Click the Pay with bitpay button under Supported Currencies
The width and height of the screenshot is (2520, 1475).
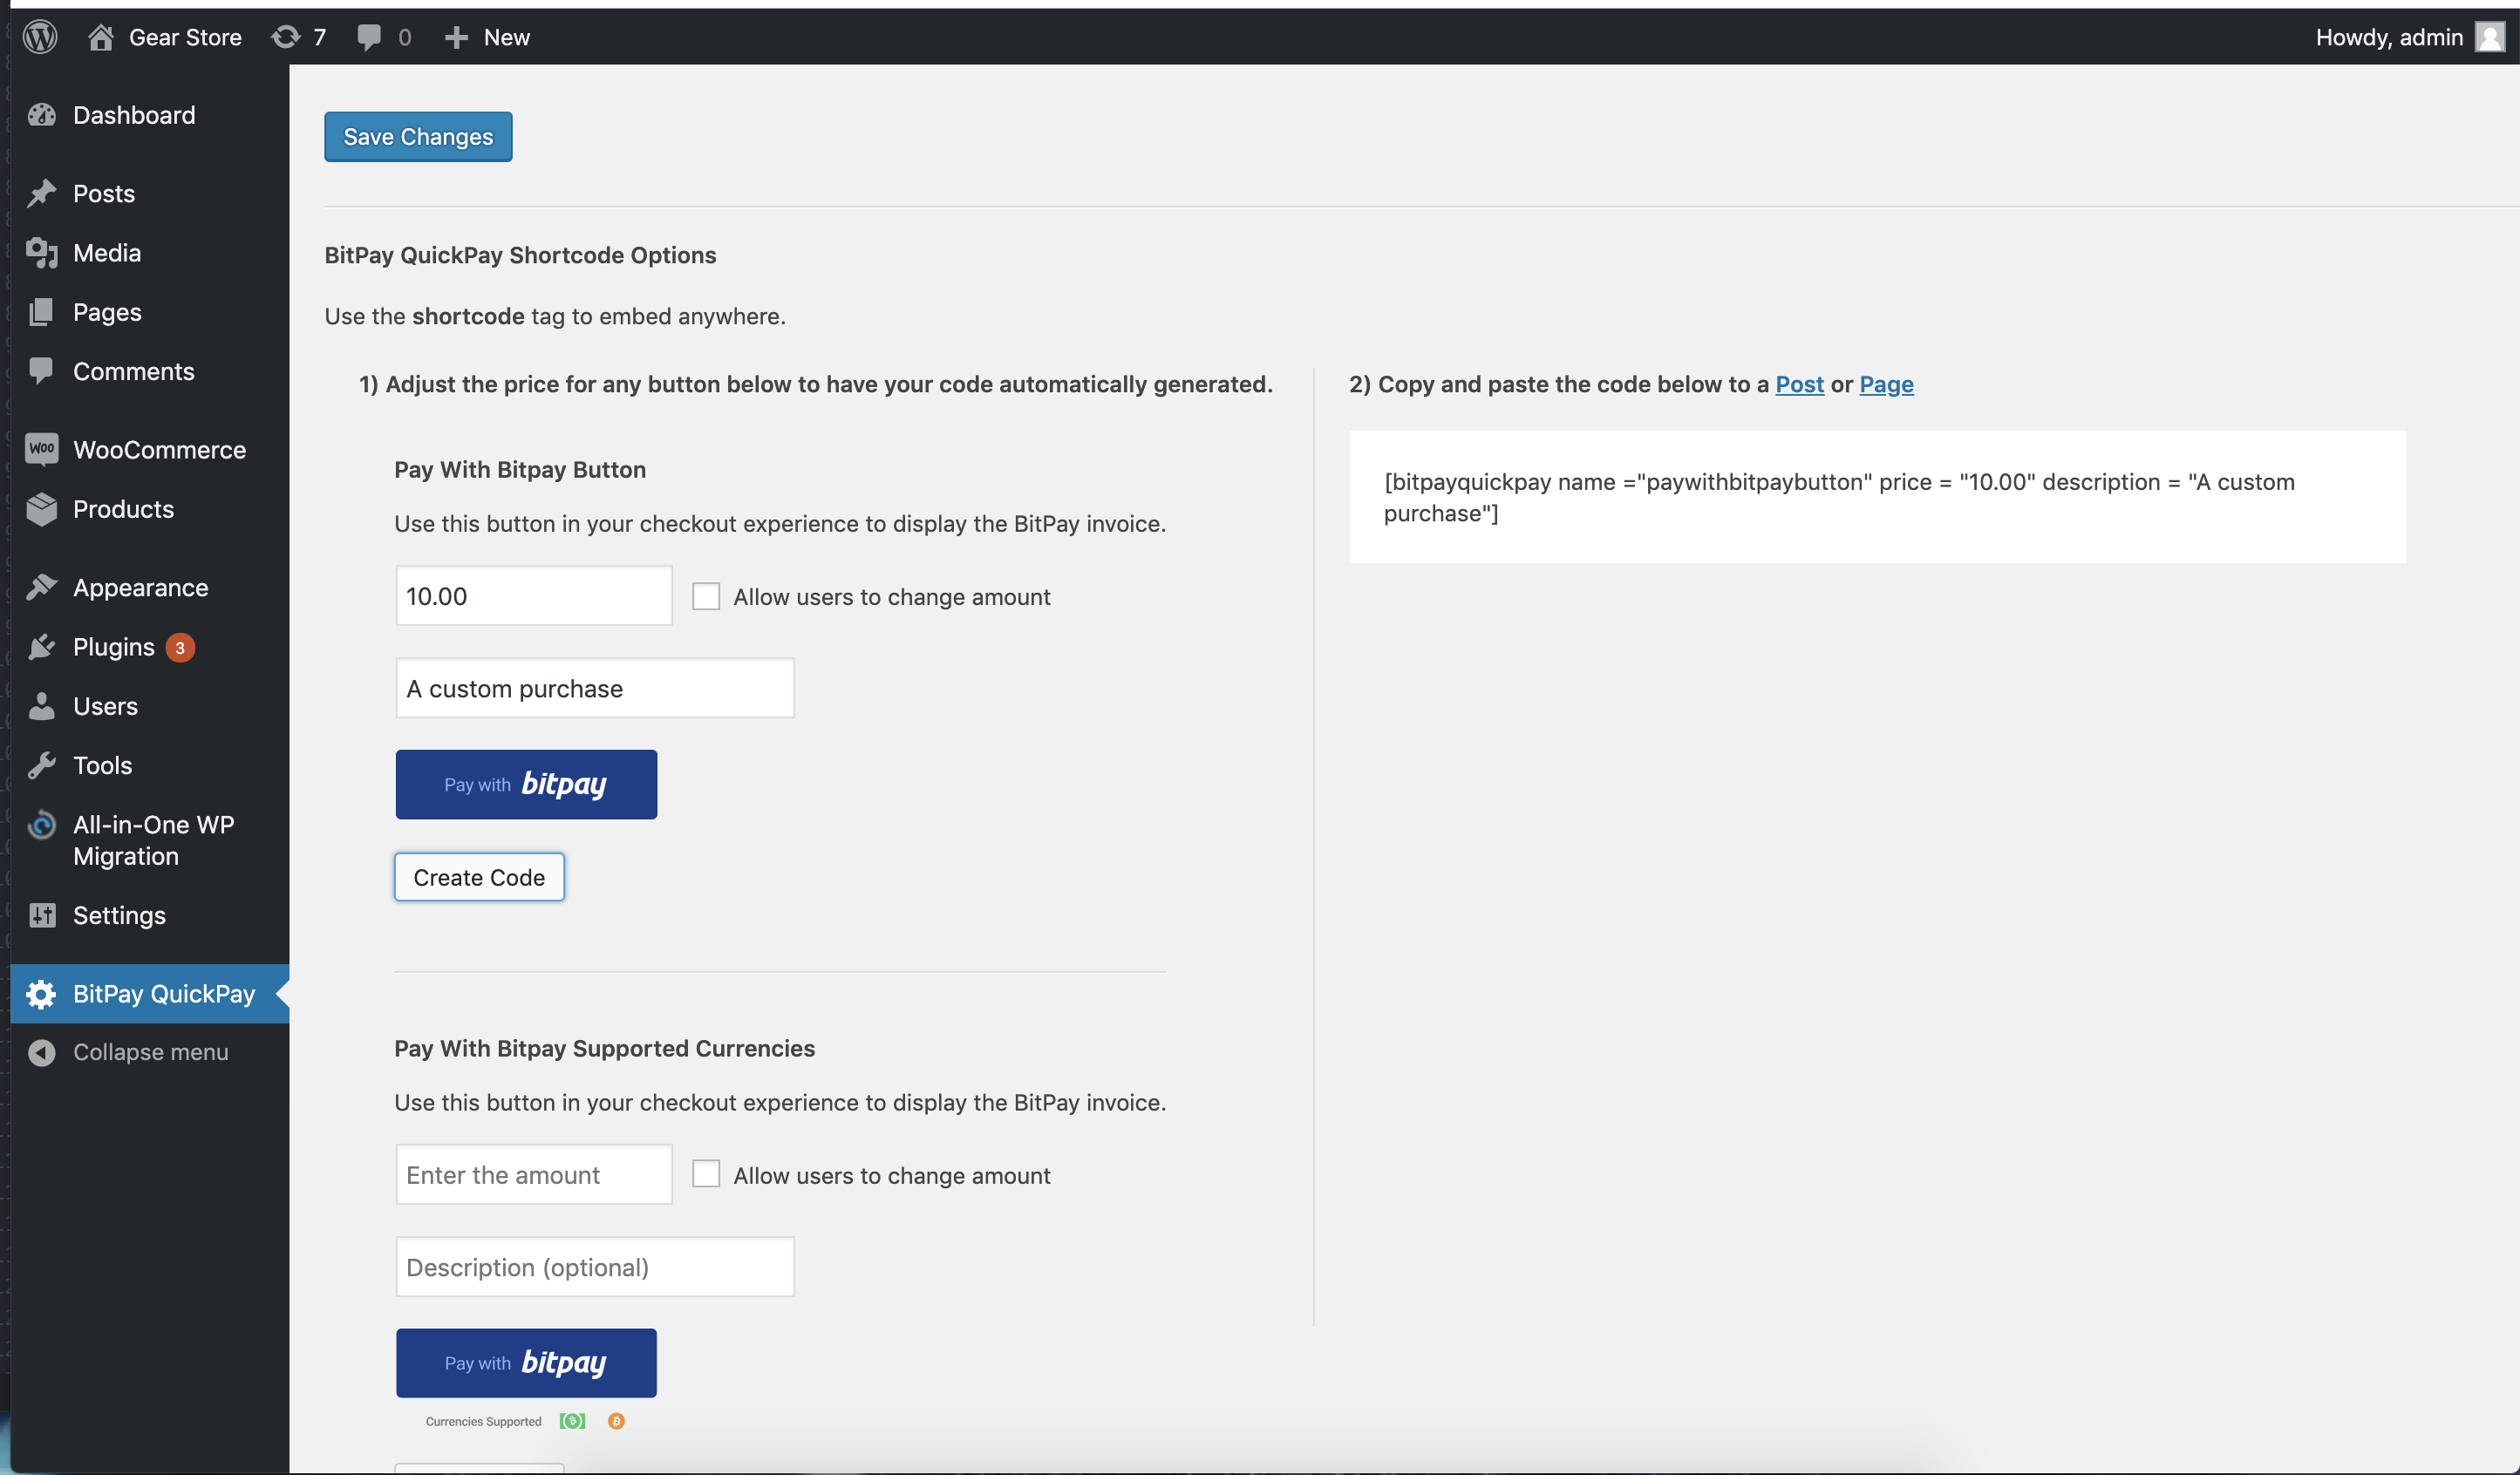526,1362
